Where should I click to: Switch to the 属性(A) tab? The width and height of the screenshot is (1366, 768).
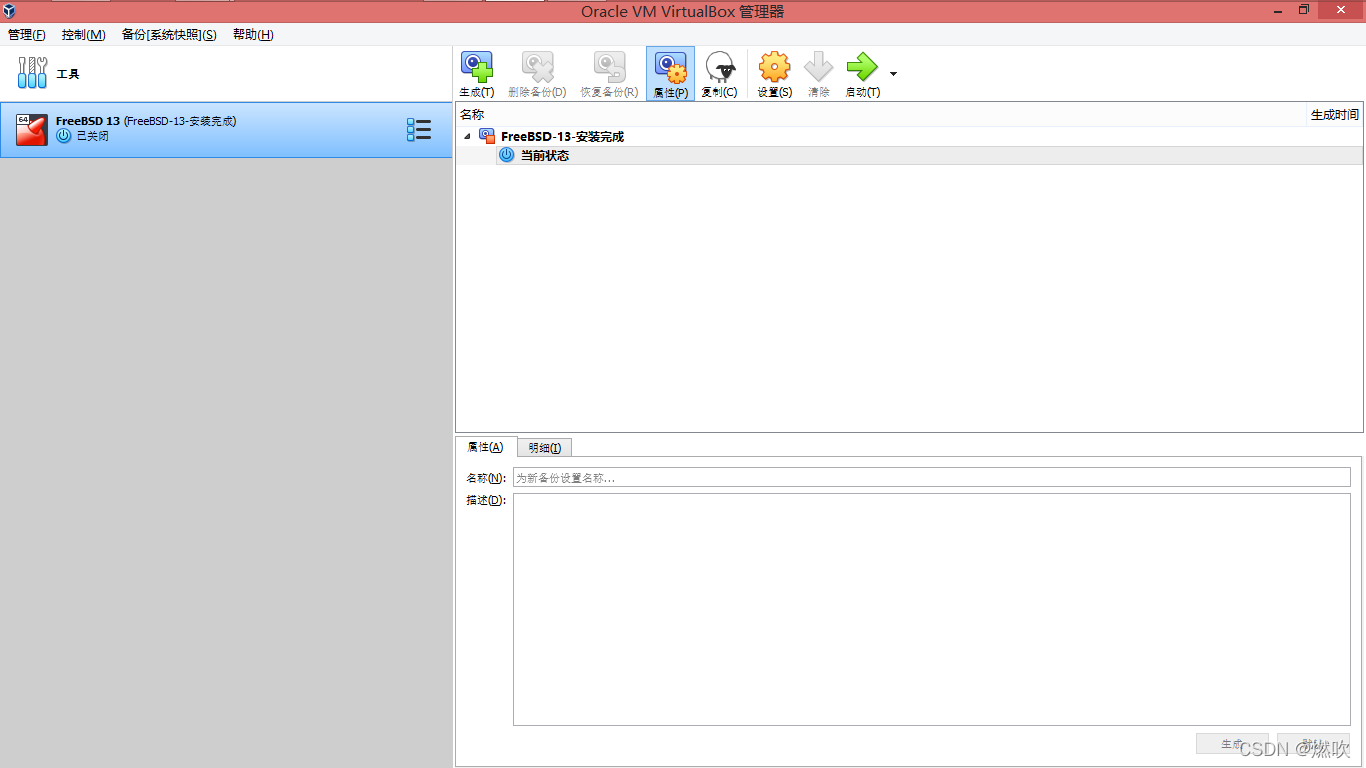point(486,447)
